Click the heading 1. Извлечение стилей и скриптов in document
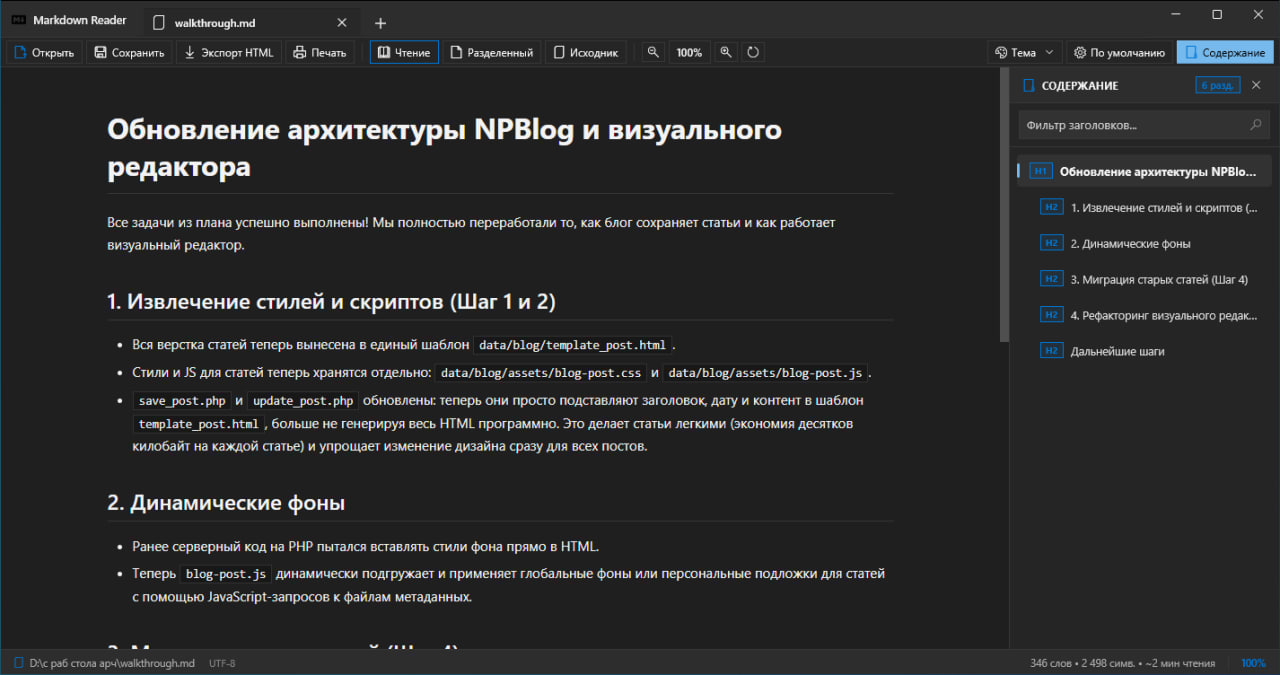Viewport: 1280px width, 675px height. 331,301
